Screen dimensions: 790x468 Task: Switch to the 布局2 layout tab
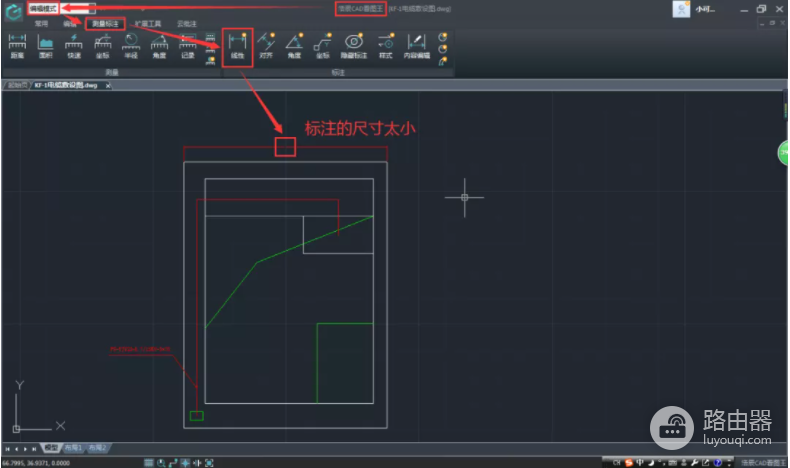coord(97,447)
